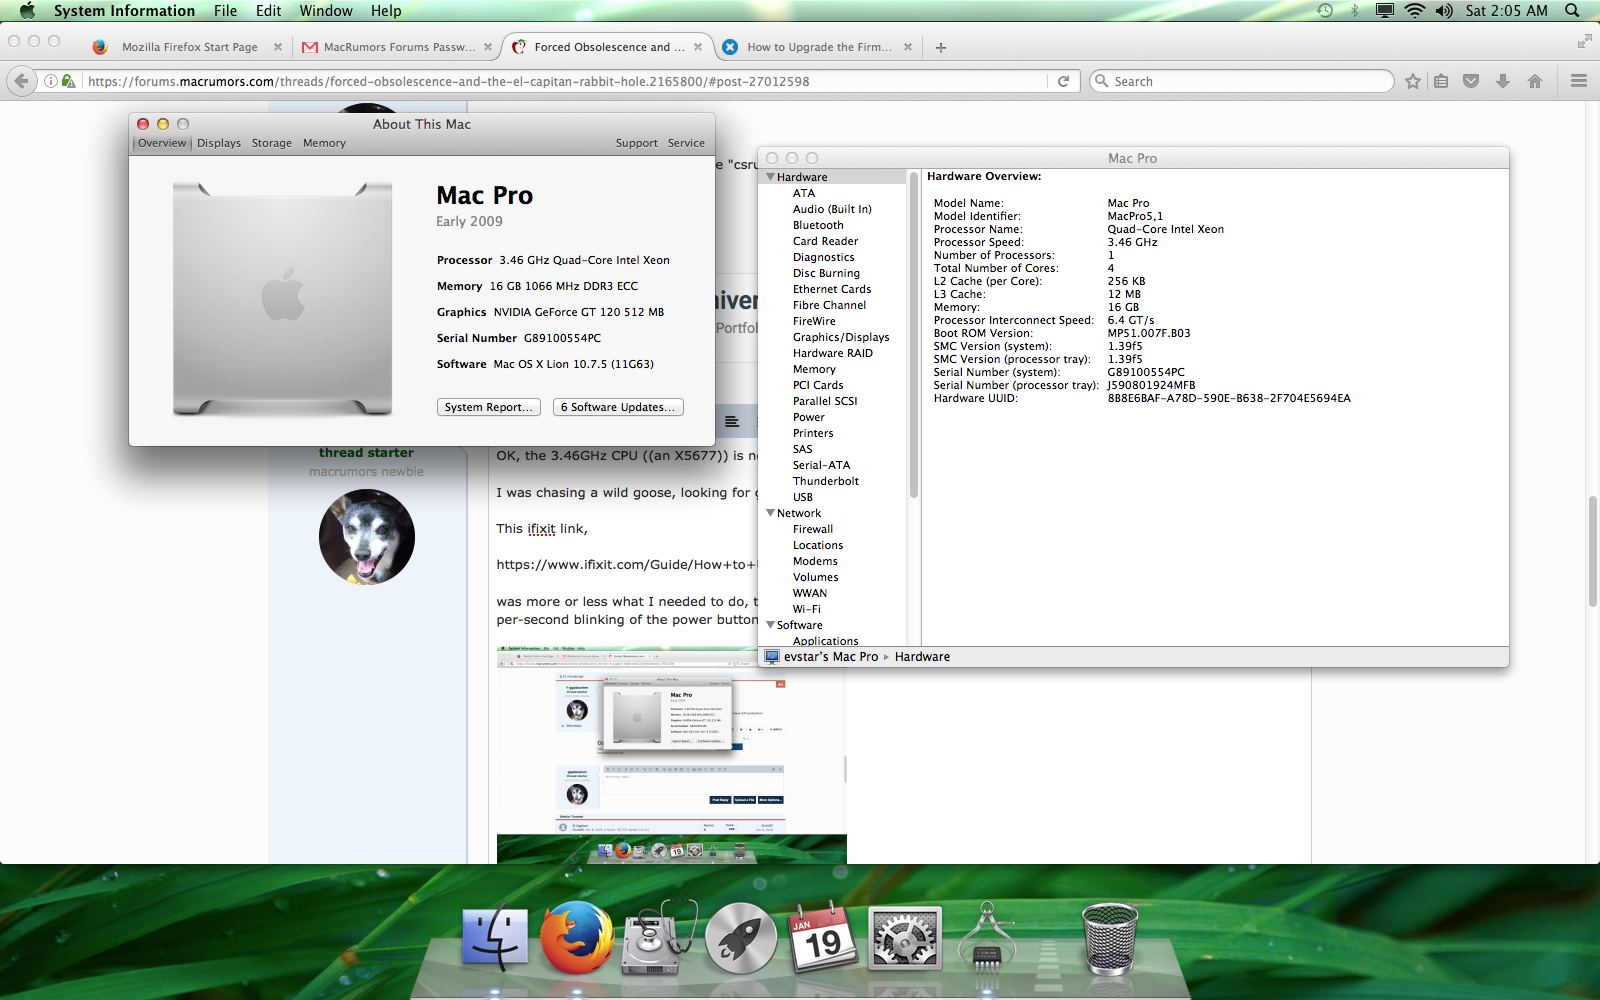Open the volume control in menu bar

[1444, 11]
